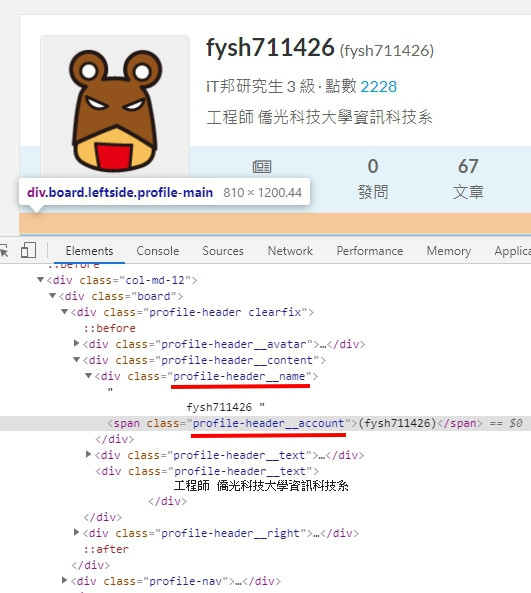Viewport: 531px width, 593px height.
Task: Collapse the col-md-12 div node
Action: click(40, 280)
